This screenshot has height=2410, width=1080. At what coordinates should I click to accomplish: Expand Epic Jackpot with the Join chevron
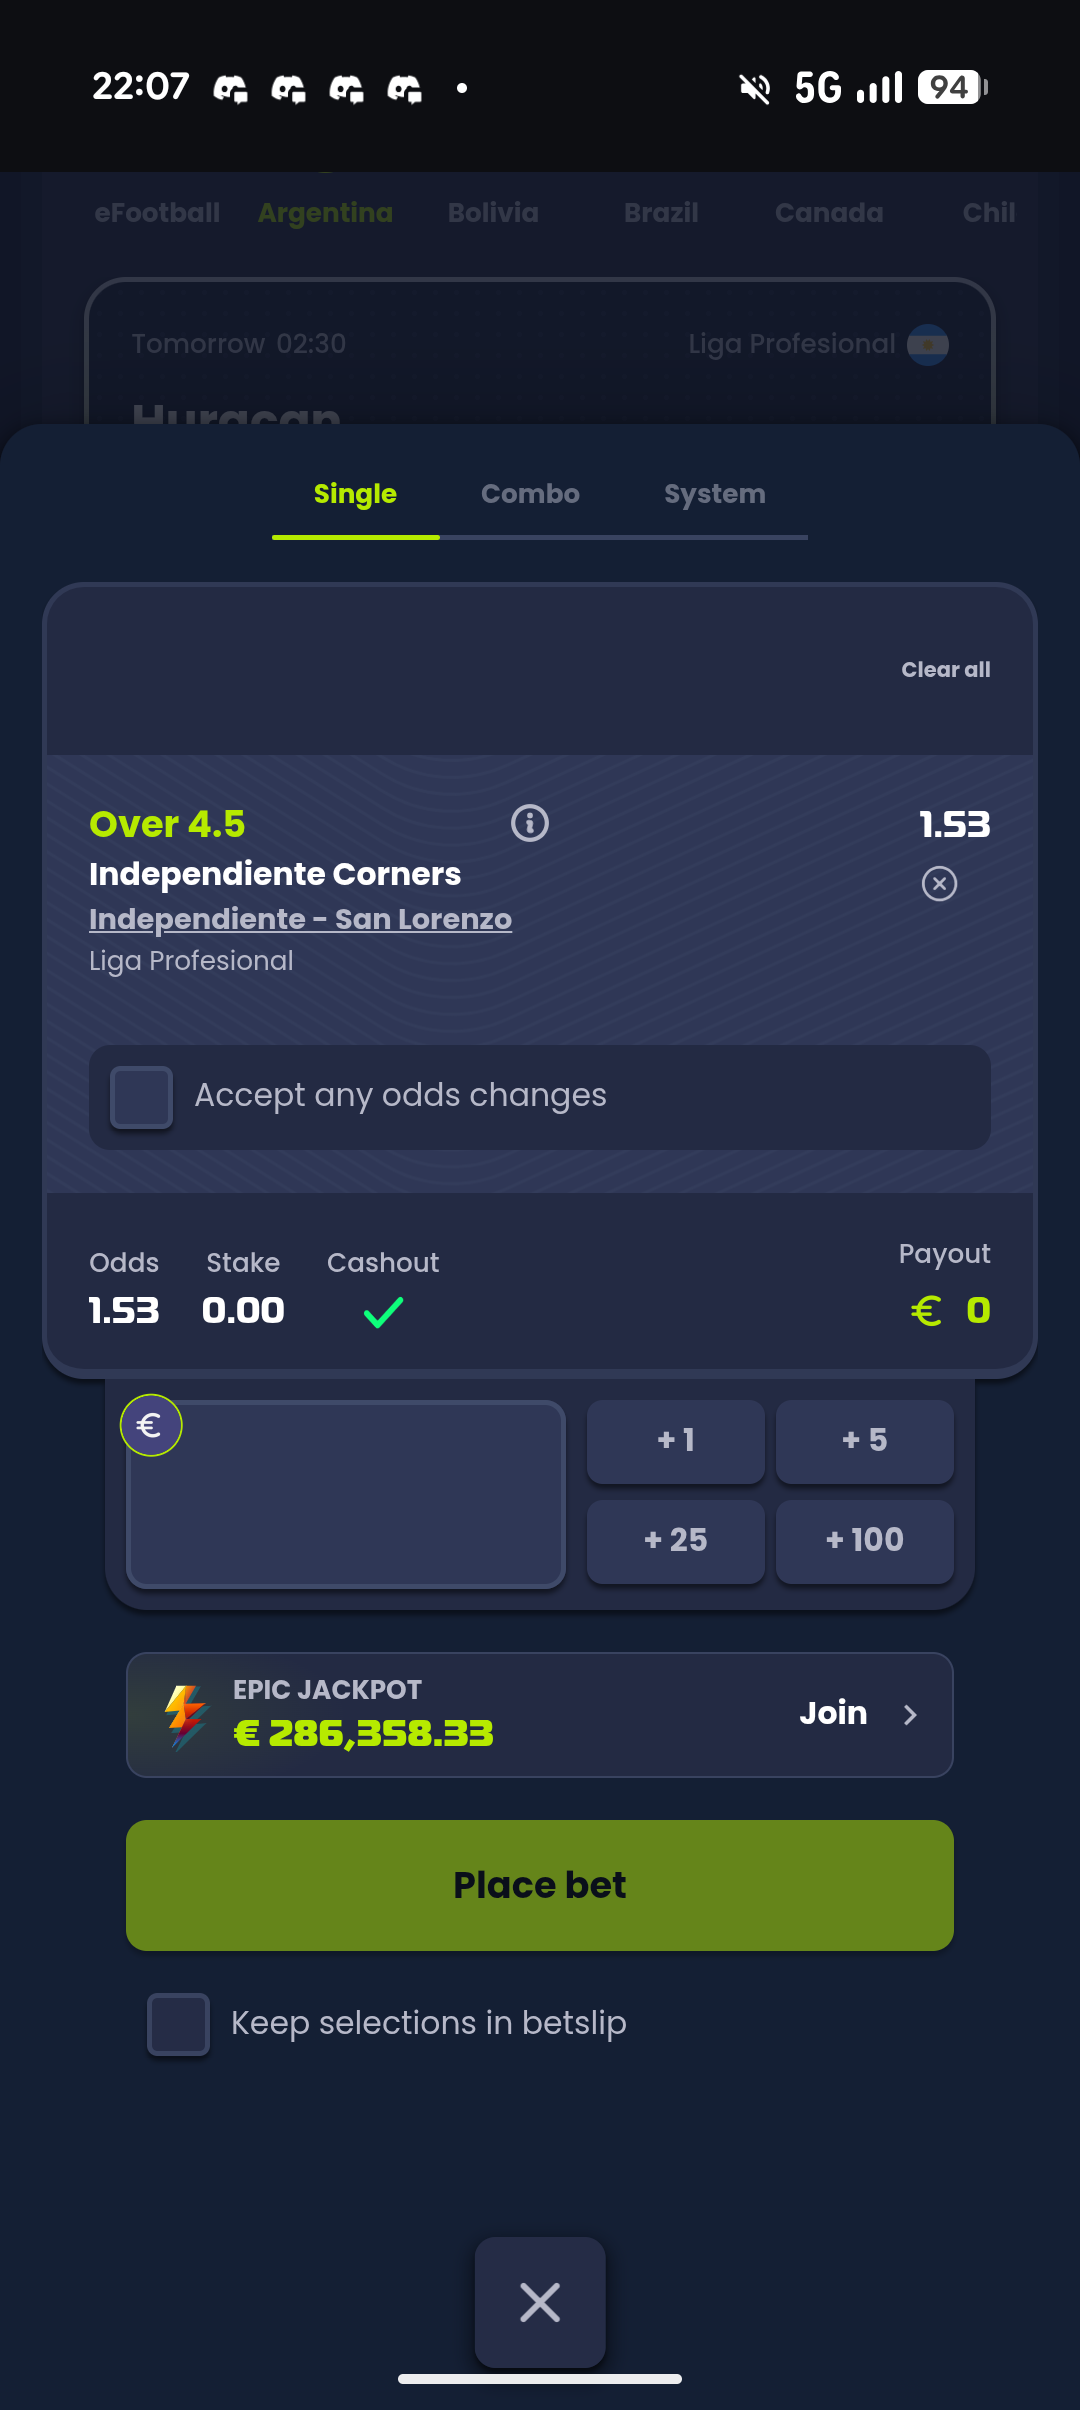[x=910, y=1715]
